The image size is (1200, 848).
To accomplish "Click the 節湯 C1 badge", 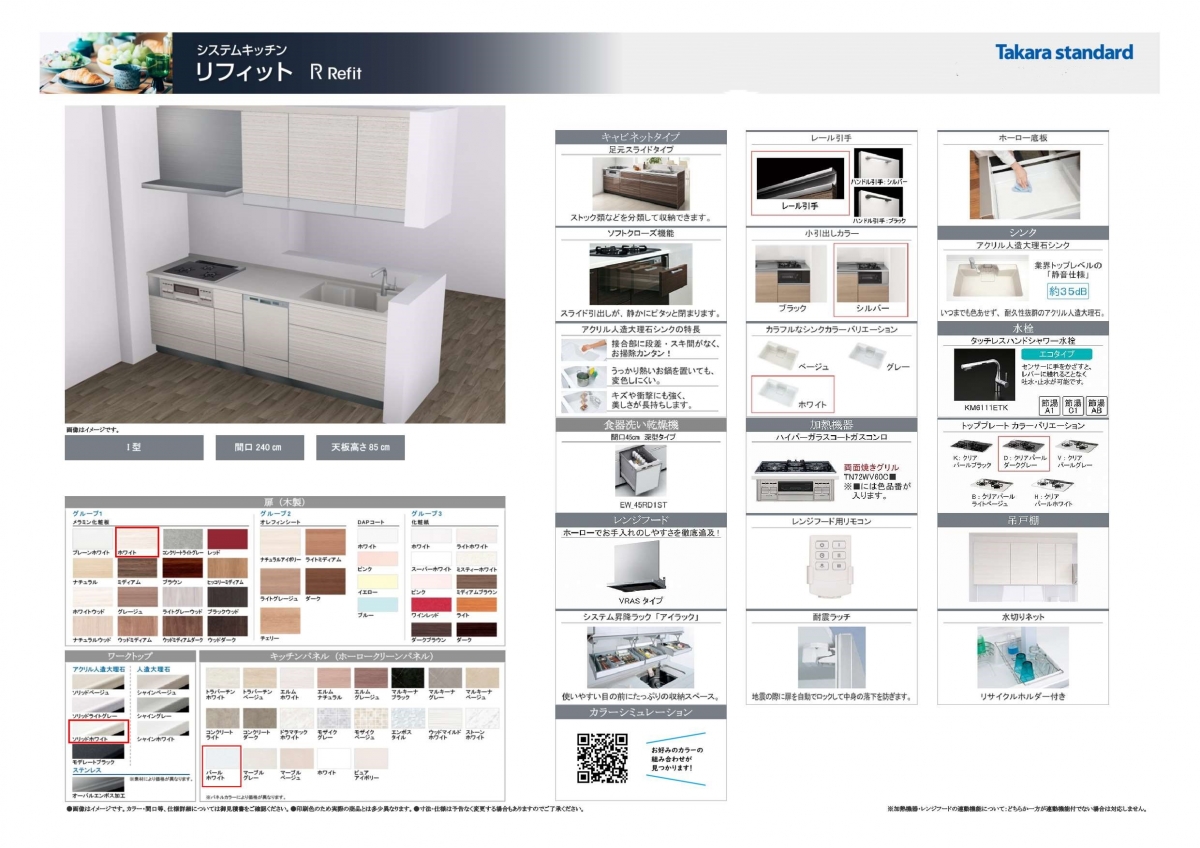I will [x=1073, y=405].
